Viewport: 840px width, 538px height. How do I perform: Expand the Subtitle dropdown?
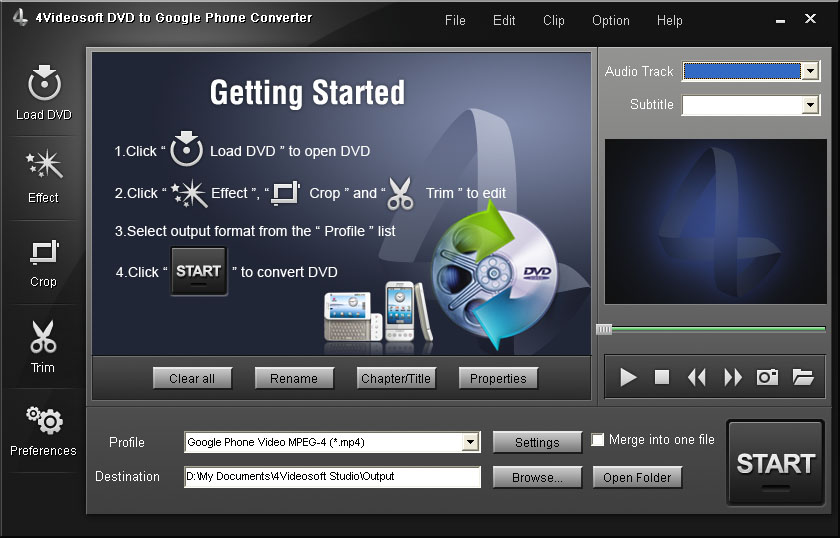coord(810,104)
